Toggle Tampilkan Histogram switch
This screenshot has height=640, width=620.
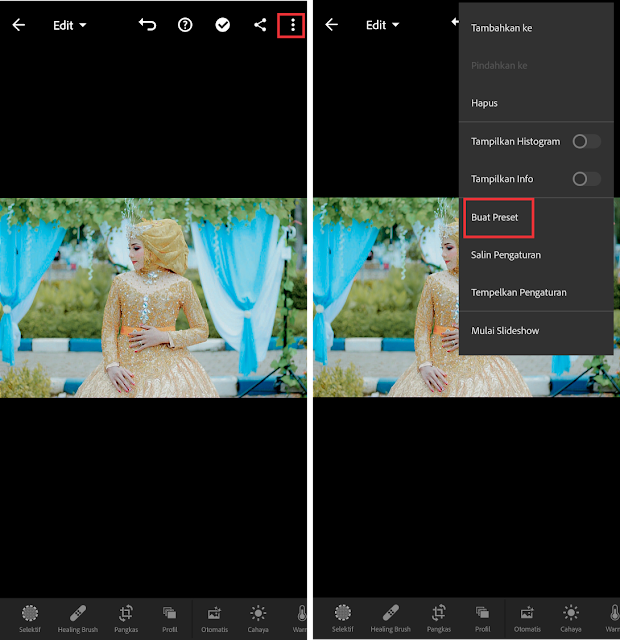coord(586,142)
